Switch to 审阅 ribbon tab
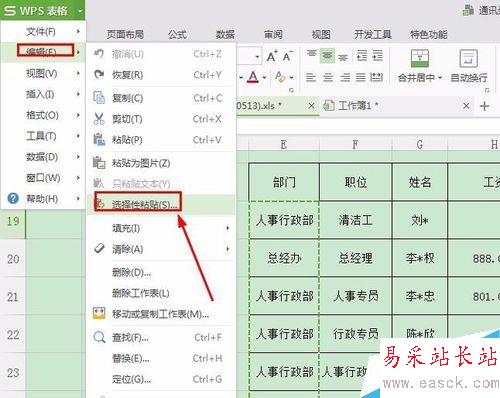 pyautogui.click(x=273, y=34)
